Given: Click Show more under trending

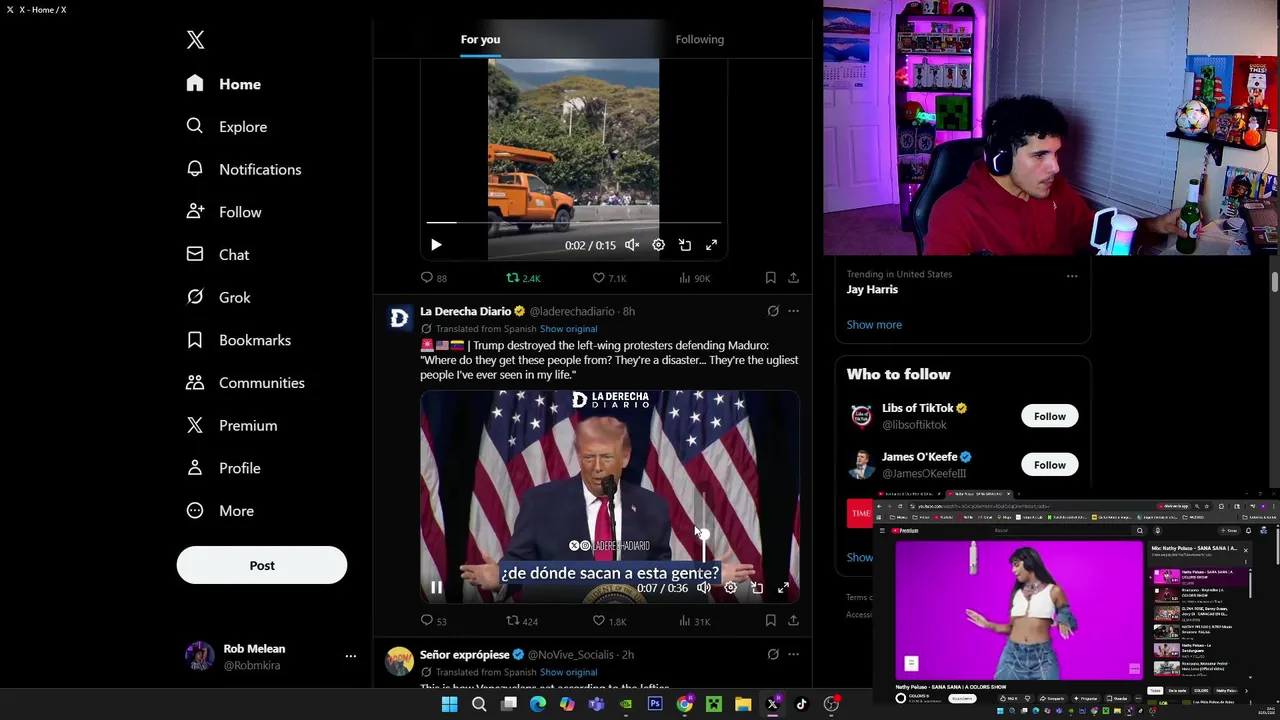Looking at the screenshot, I should click(874, 325).
